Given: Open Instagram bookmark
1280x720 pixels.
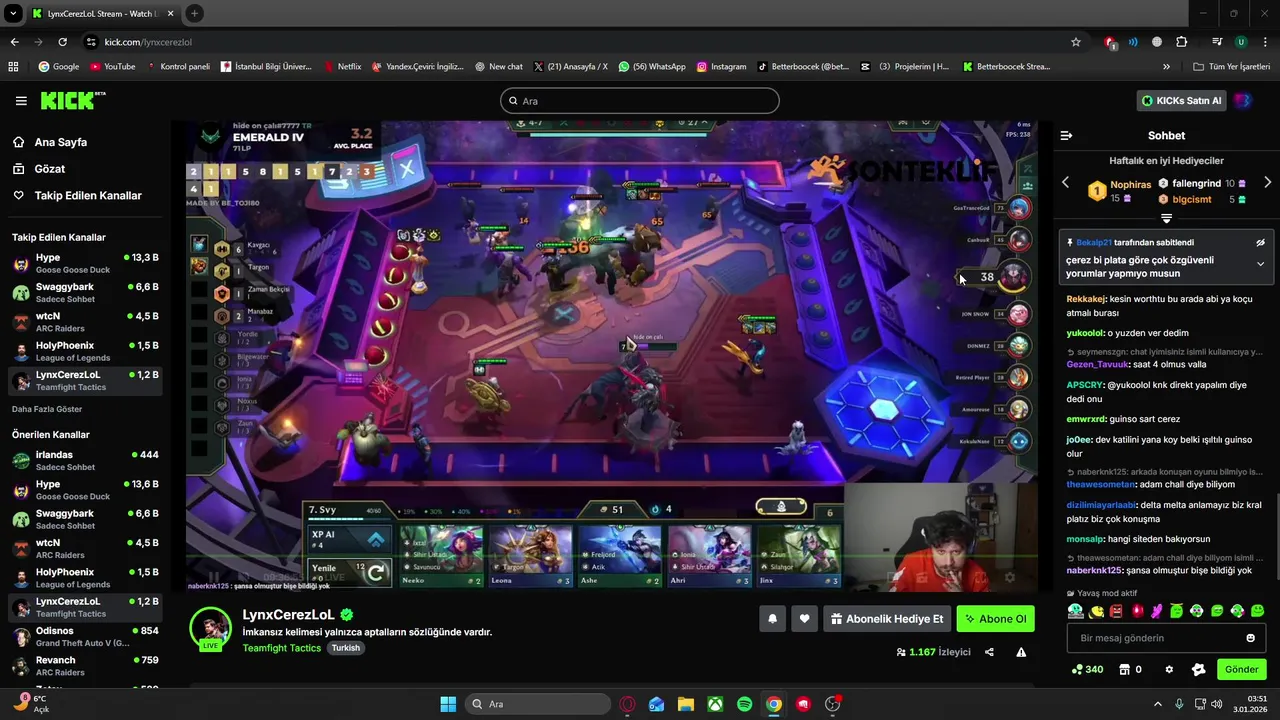Looking at the screenshot, I should (x=721, y=67).
